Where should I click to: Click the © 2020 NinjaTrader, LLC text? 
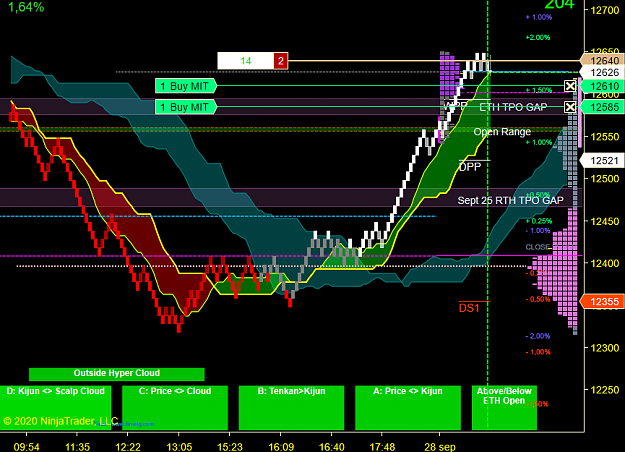coord(61,421)
